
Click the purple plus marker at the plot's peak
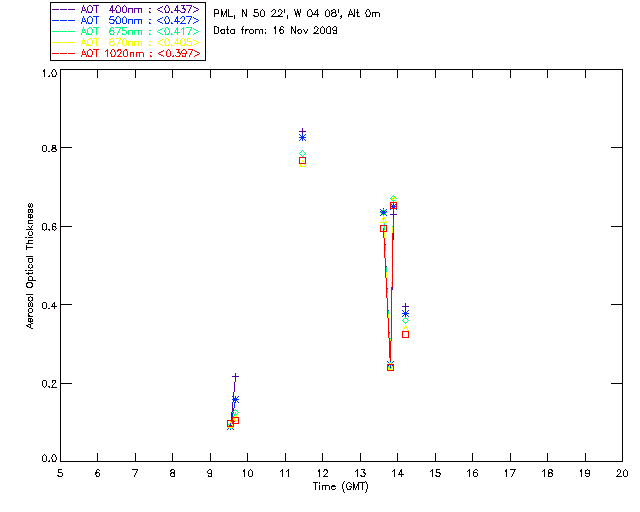[302, 132]
